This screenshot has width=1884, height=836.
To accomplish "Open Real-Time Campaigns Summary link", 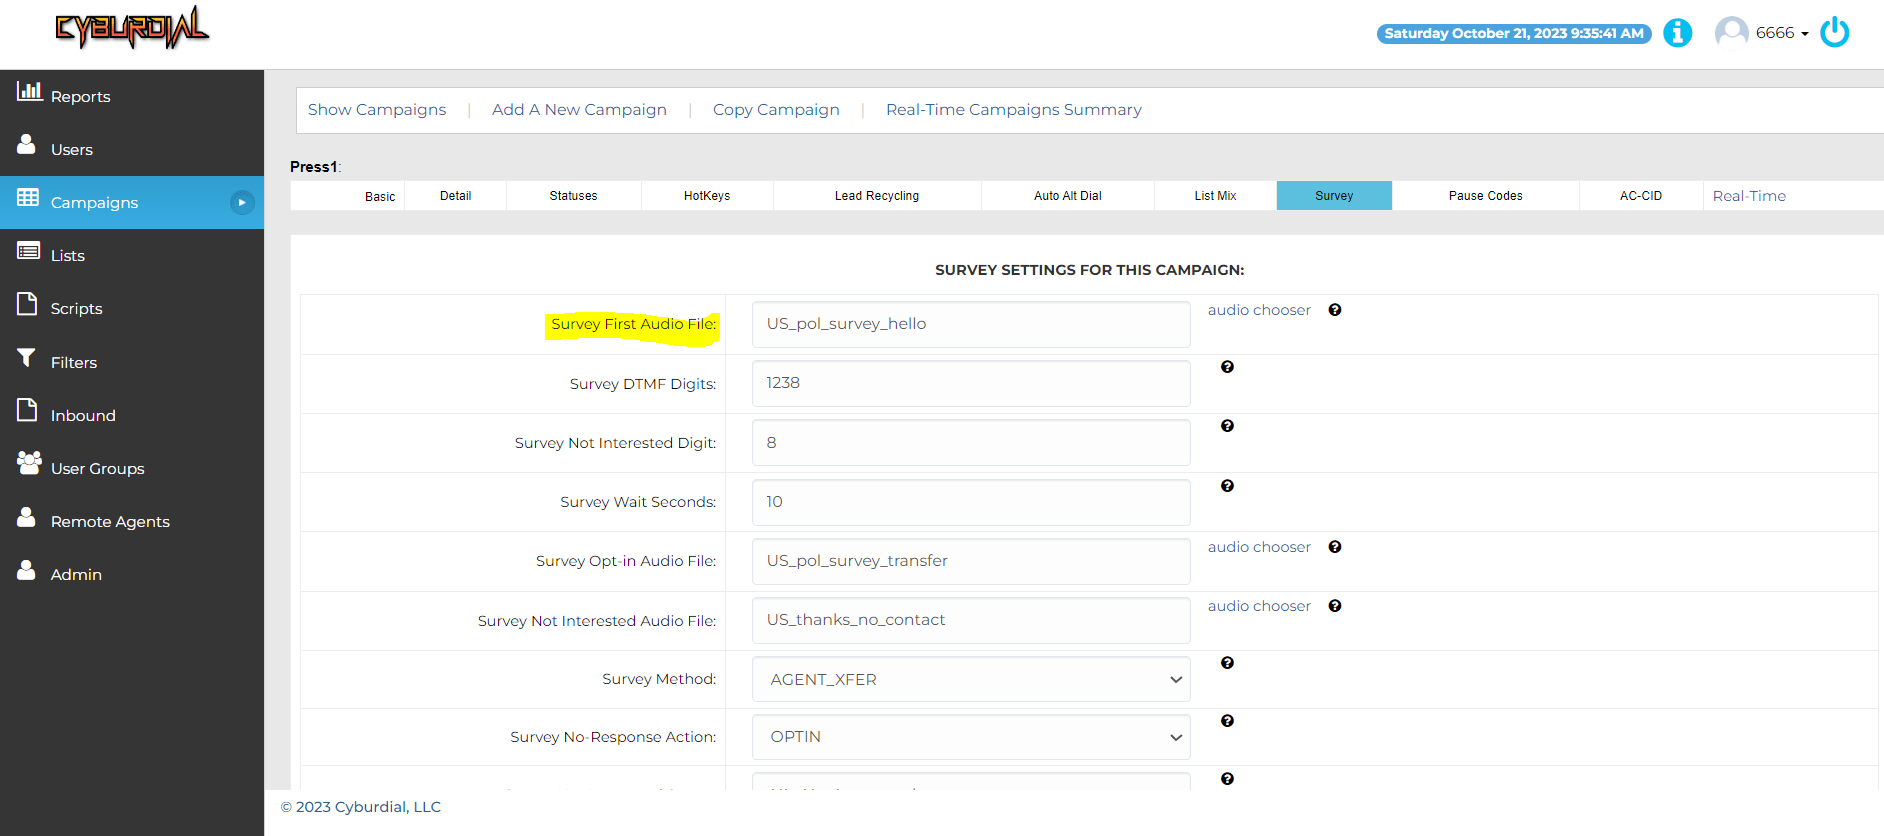I will [1013, 110].
